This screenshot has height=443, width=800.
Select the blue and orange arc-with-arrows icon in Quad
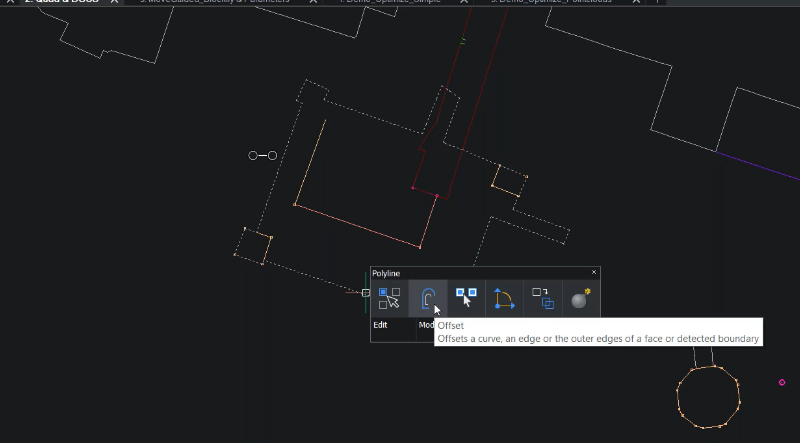point(505,299)
